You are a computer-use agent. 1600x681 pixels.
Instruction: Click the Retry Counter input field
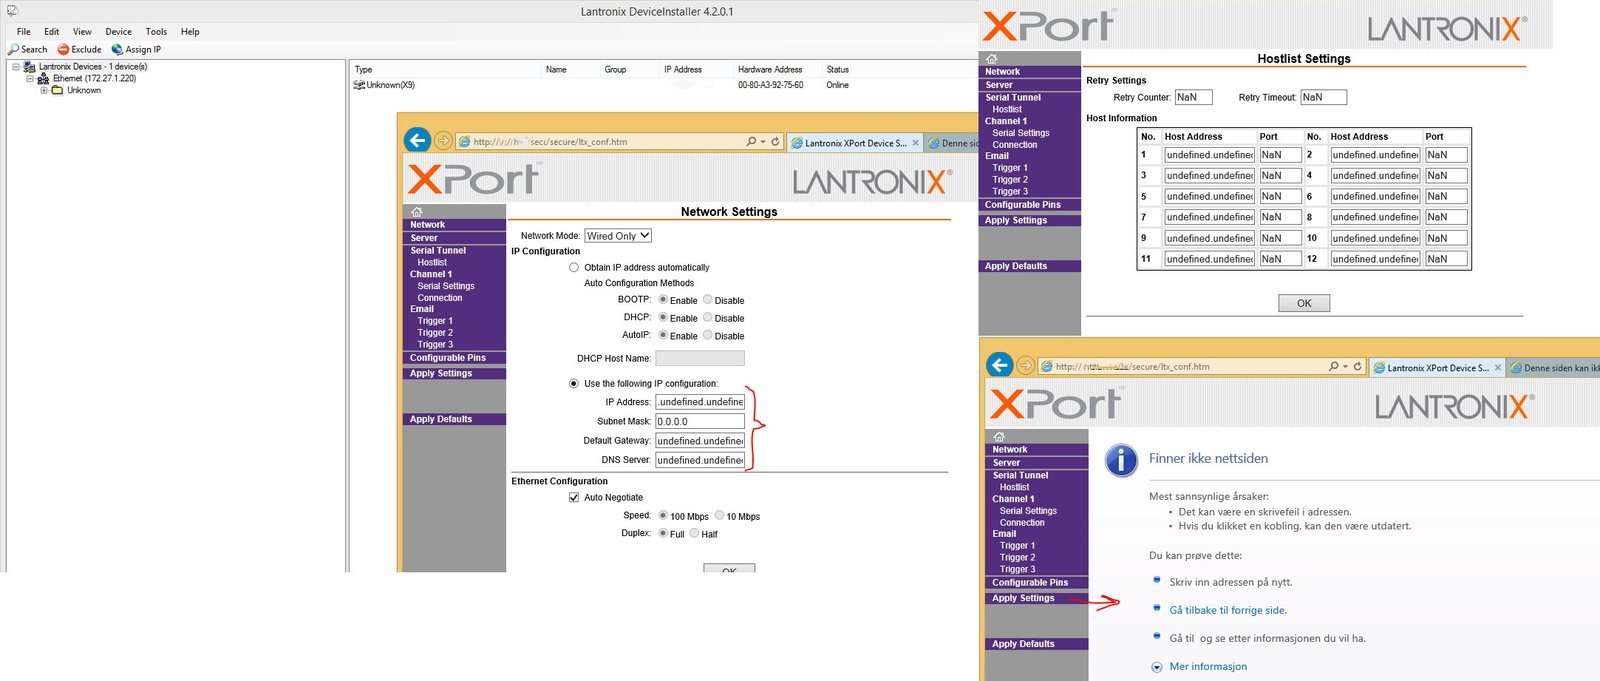point(1194,97)
